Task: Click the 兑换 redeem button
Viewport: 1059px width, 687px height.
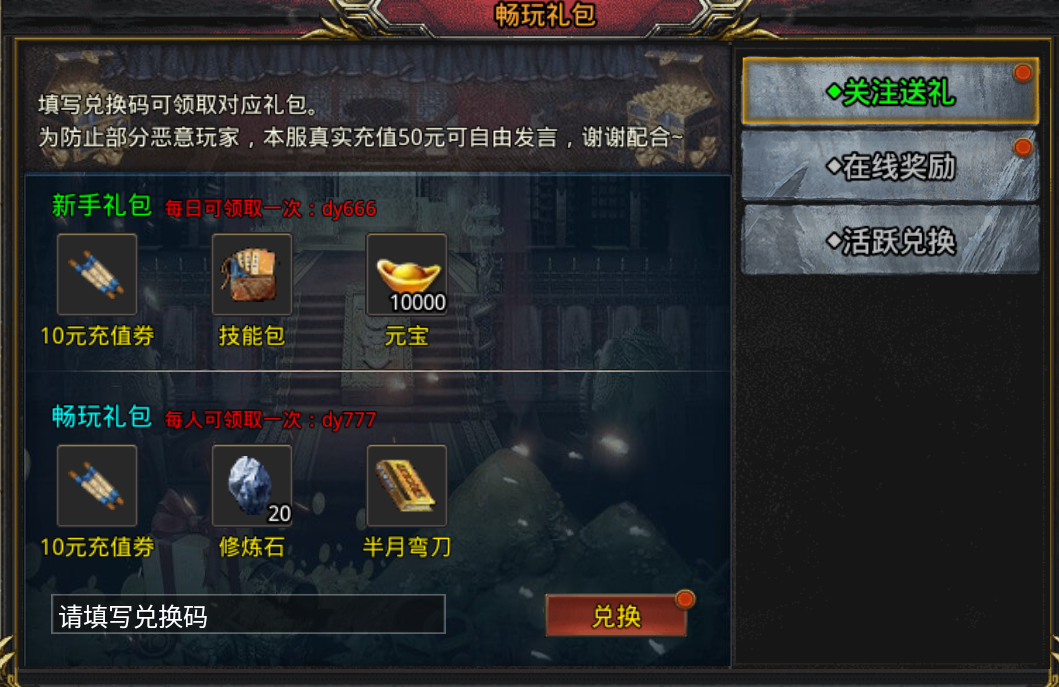Action: 616,615
